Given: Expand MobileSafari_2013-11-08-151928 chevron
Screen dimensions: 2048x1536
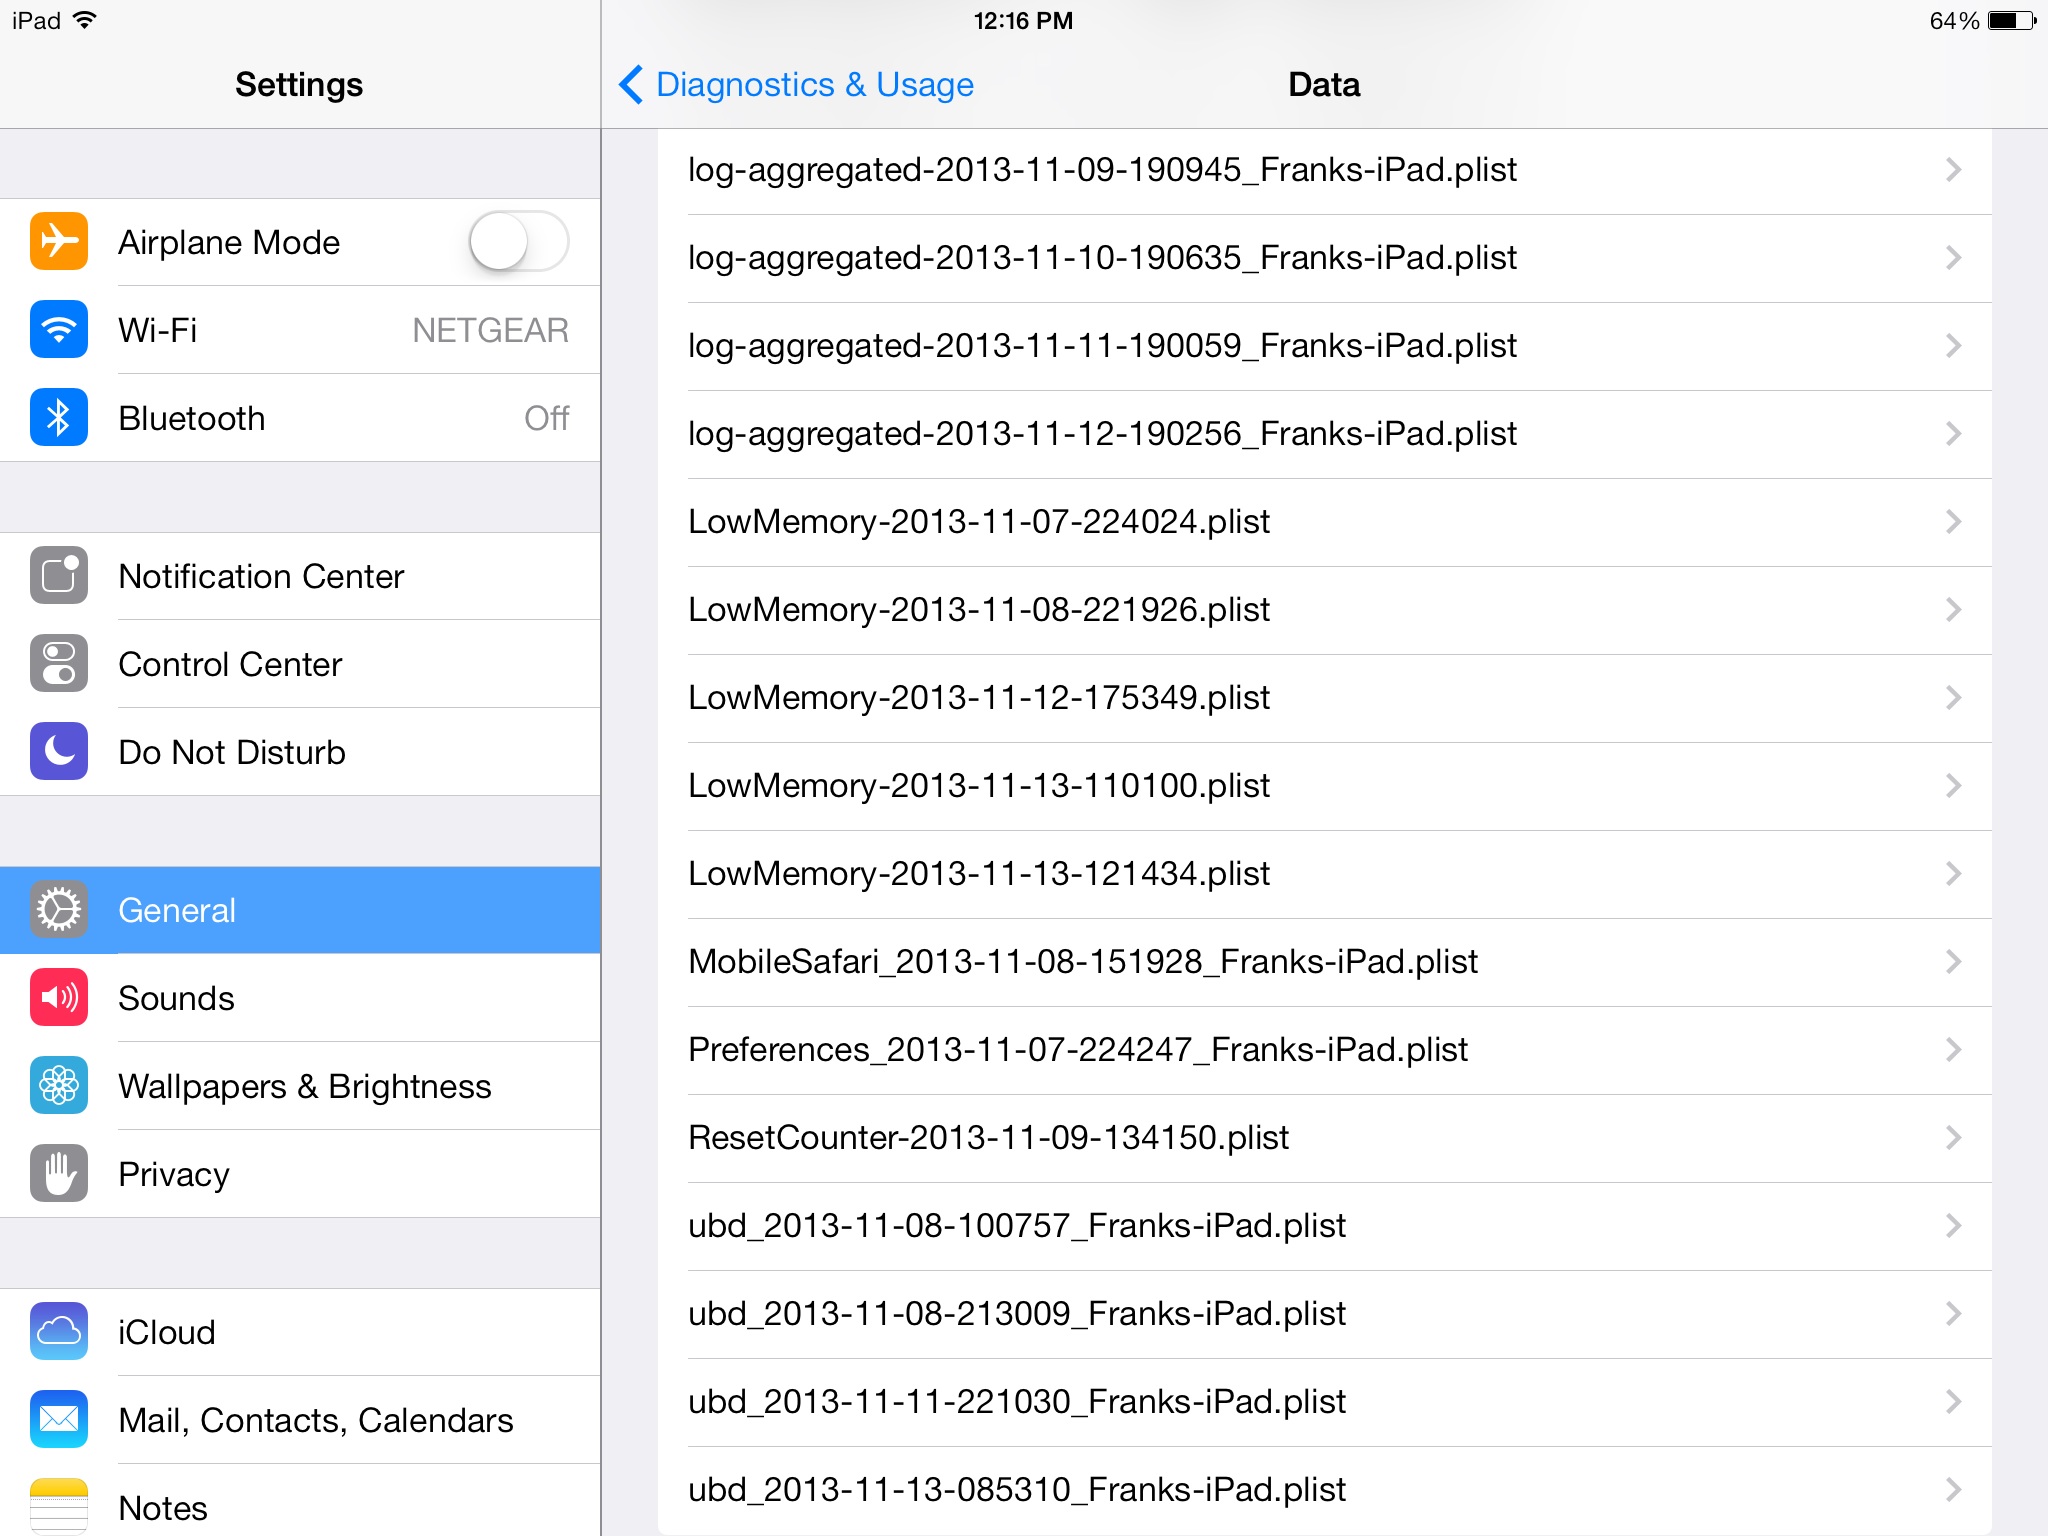Looking at the screenshot, I should 1953,962.
